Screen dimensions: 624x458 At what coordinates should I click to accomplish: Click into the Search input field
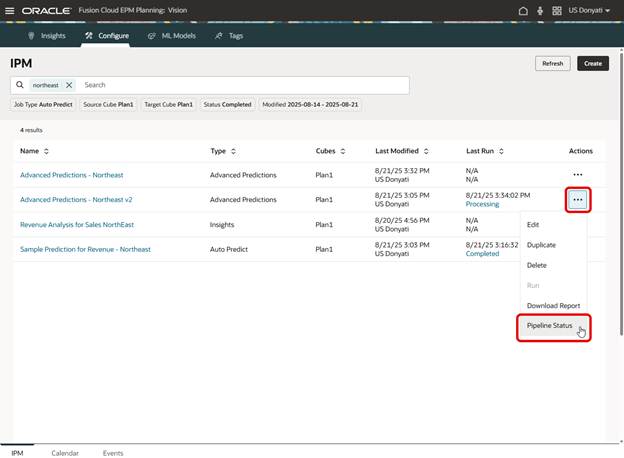(x=240, y=85)
